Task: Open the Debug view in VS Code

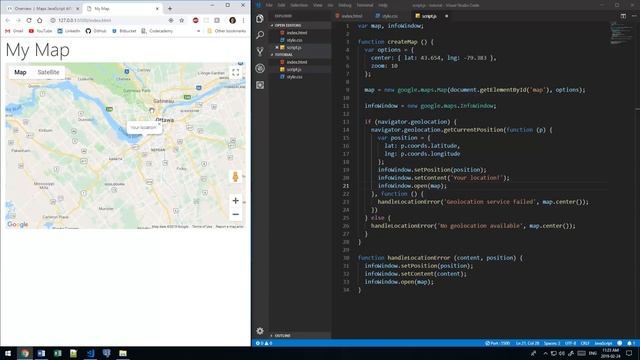Action: coord(260,68)
